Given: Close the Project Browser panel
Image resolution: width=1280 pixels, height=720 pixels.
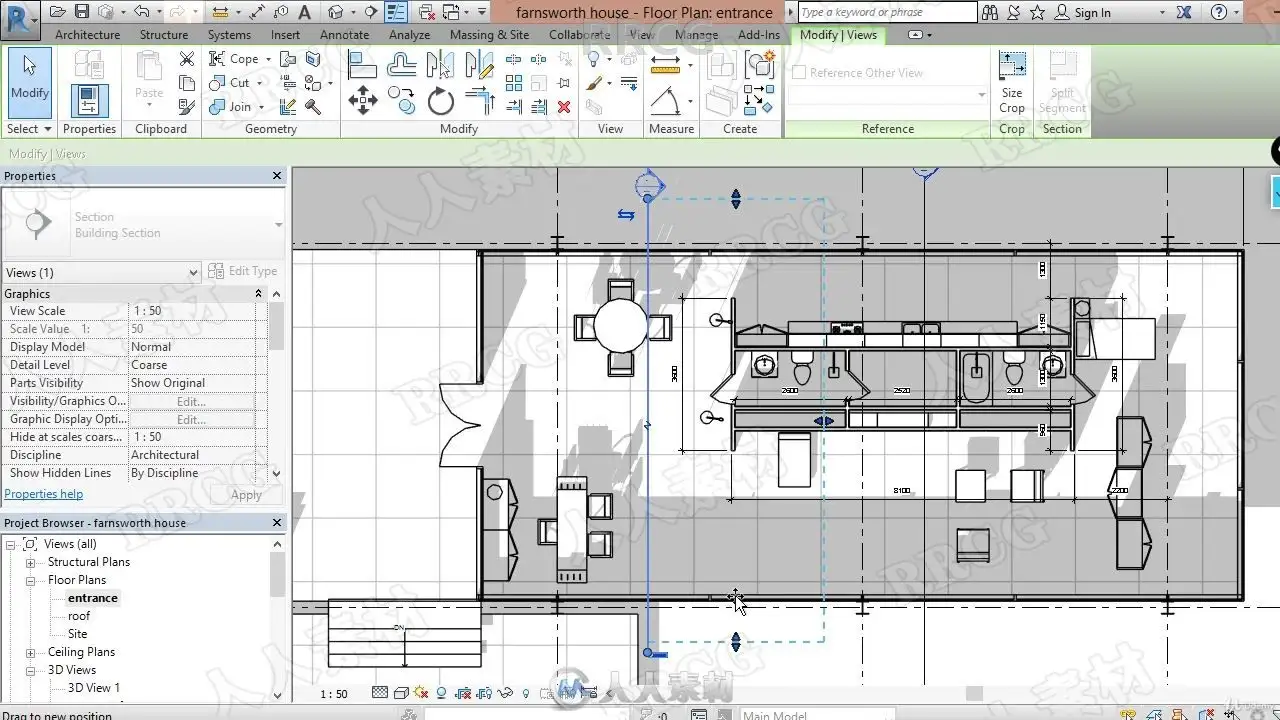Looking at the screenshot, I should [277, 523].
